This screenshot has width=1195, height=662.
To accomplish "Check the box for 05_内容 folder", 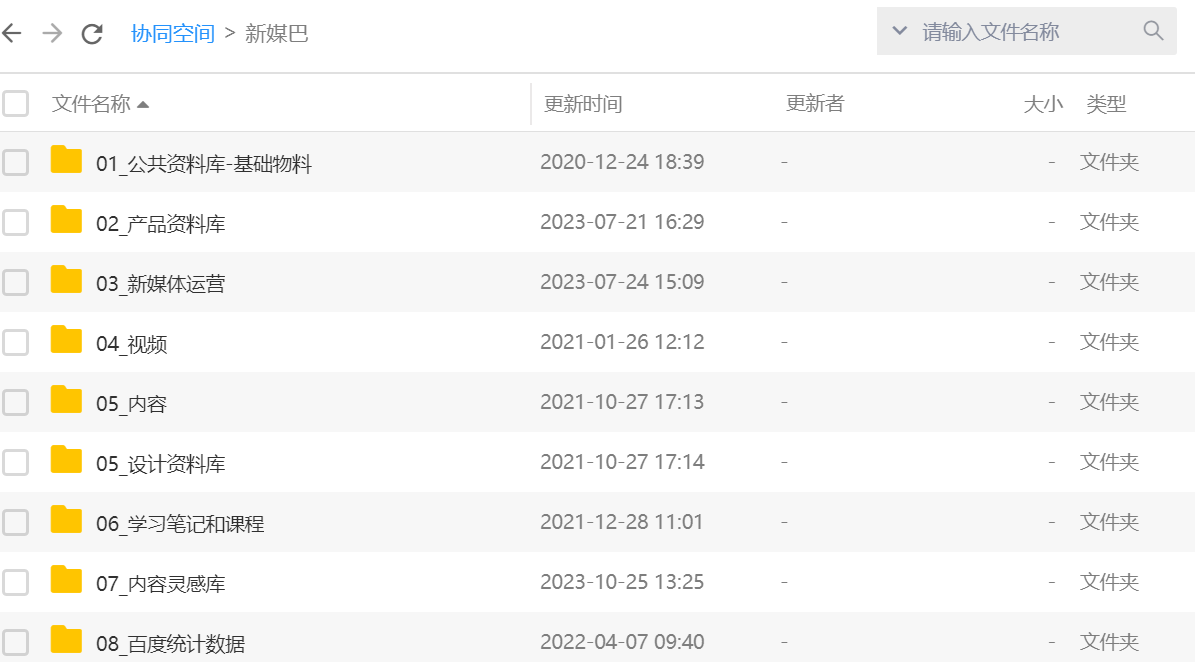I will tap(15, 402).
